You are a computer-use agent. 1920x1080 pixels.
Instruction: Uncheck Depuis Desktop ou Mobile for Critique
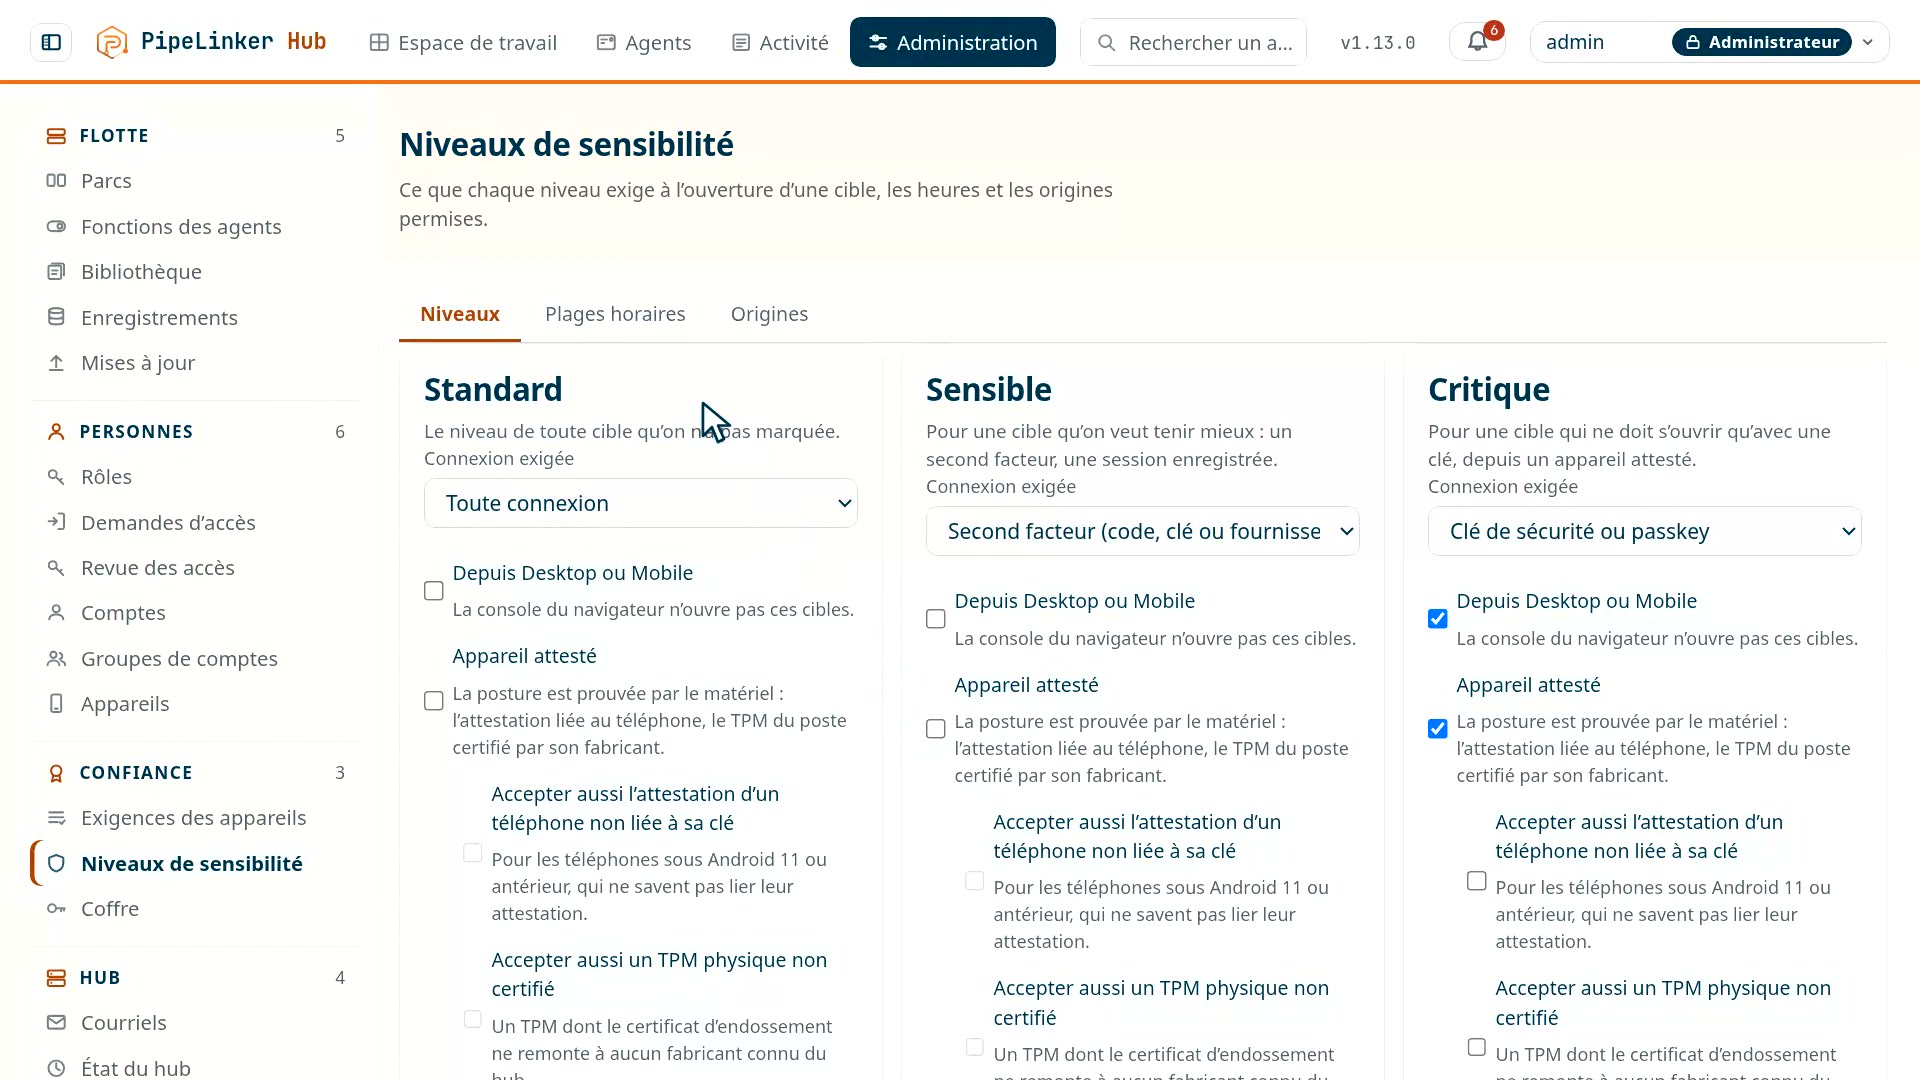click(1437, 619)
